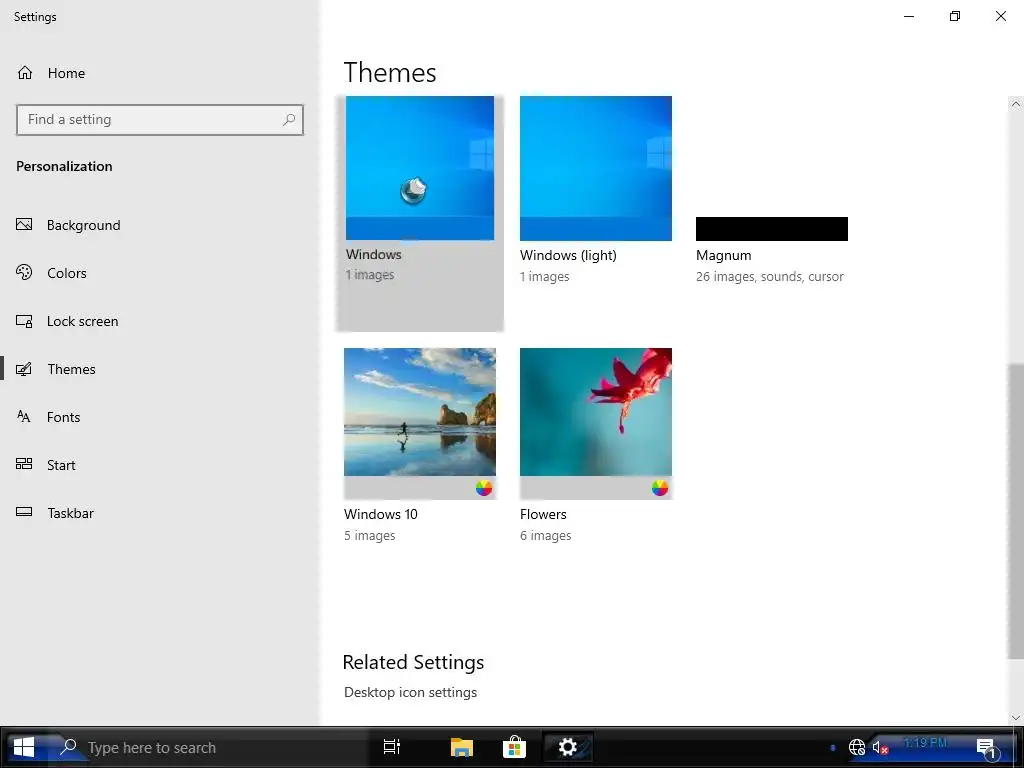Open the Action Center notification icon
Viewport: 1024px width, 768px height.
(x=986, y=748)
